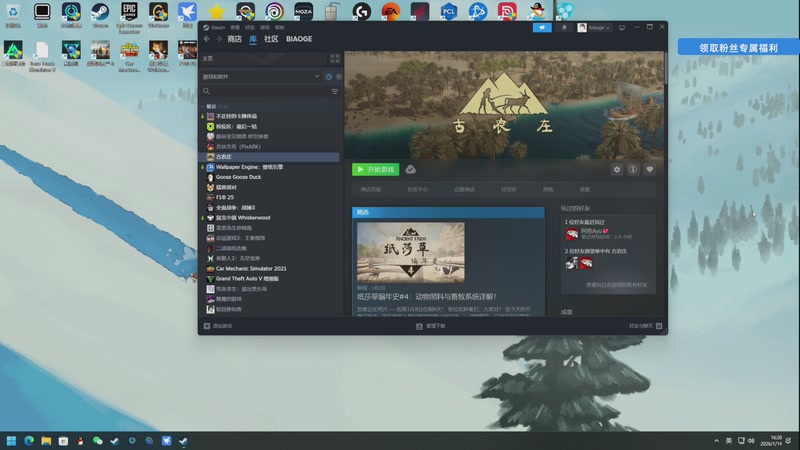Open the 好友 menu in the title bar
Image resolution: width=800 pixels, height=450 pixels.
[x=249, y=28]
